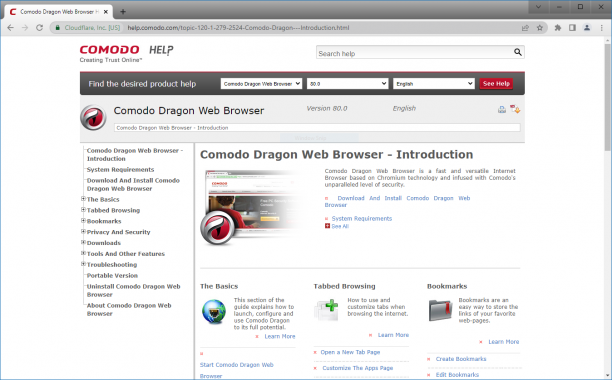Expand Tools And Other Features node

[83, 253]
